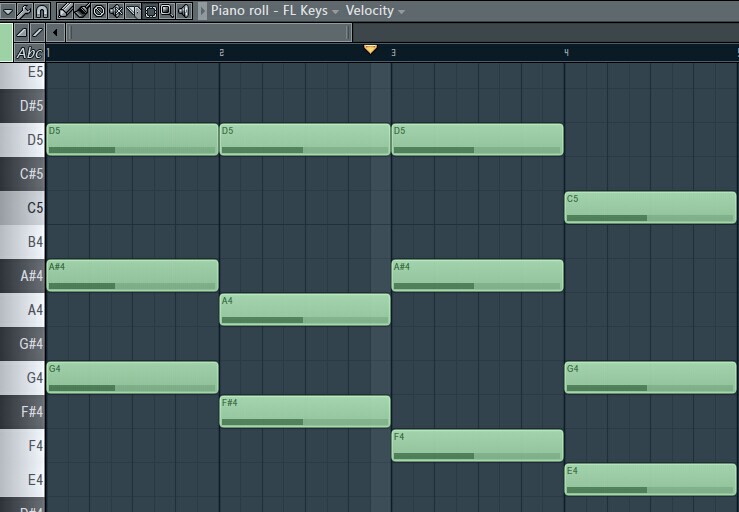The width and height of the screenshot is (739, 512).
Task: Click the D5 piano key
Action: point(22,140)
